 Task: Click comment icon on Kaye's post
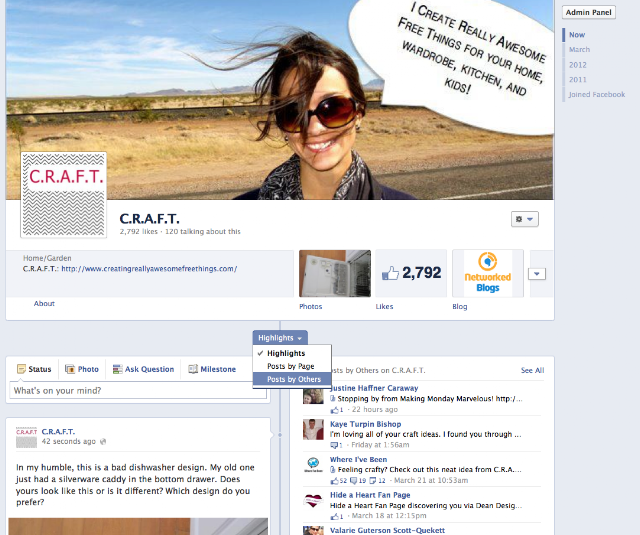pos(334,445)
